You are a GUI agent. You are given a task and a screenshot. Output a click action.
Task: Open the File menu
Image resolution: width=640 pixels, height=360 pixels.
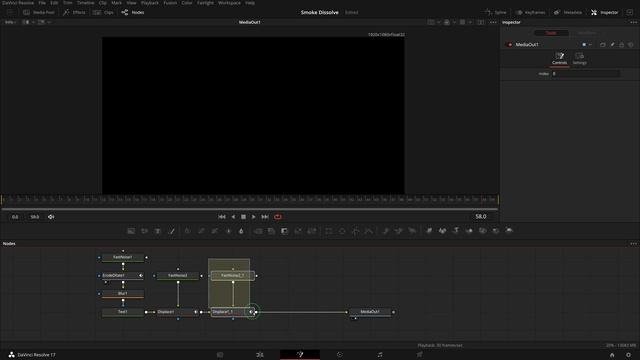pyautogui.click(x=42, y=3)
